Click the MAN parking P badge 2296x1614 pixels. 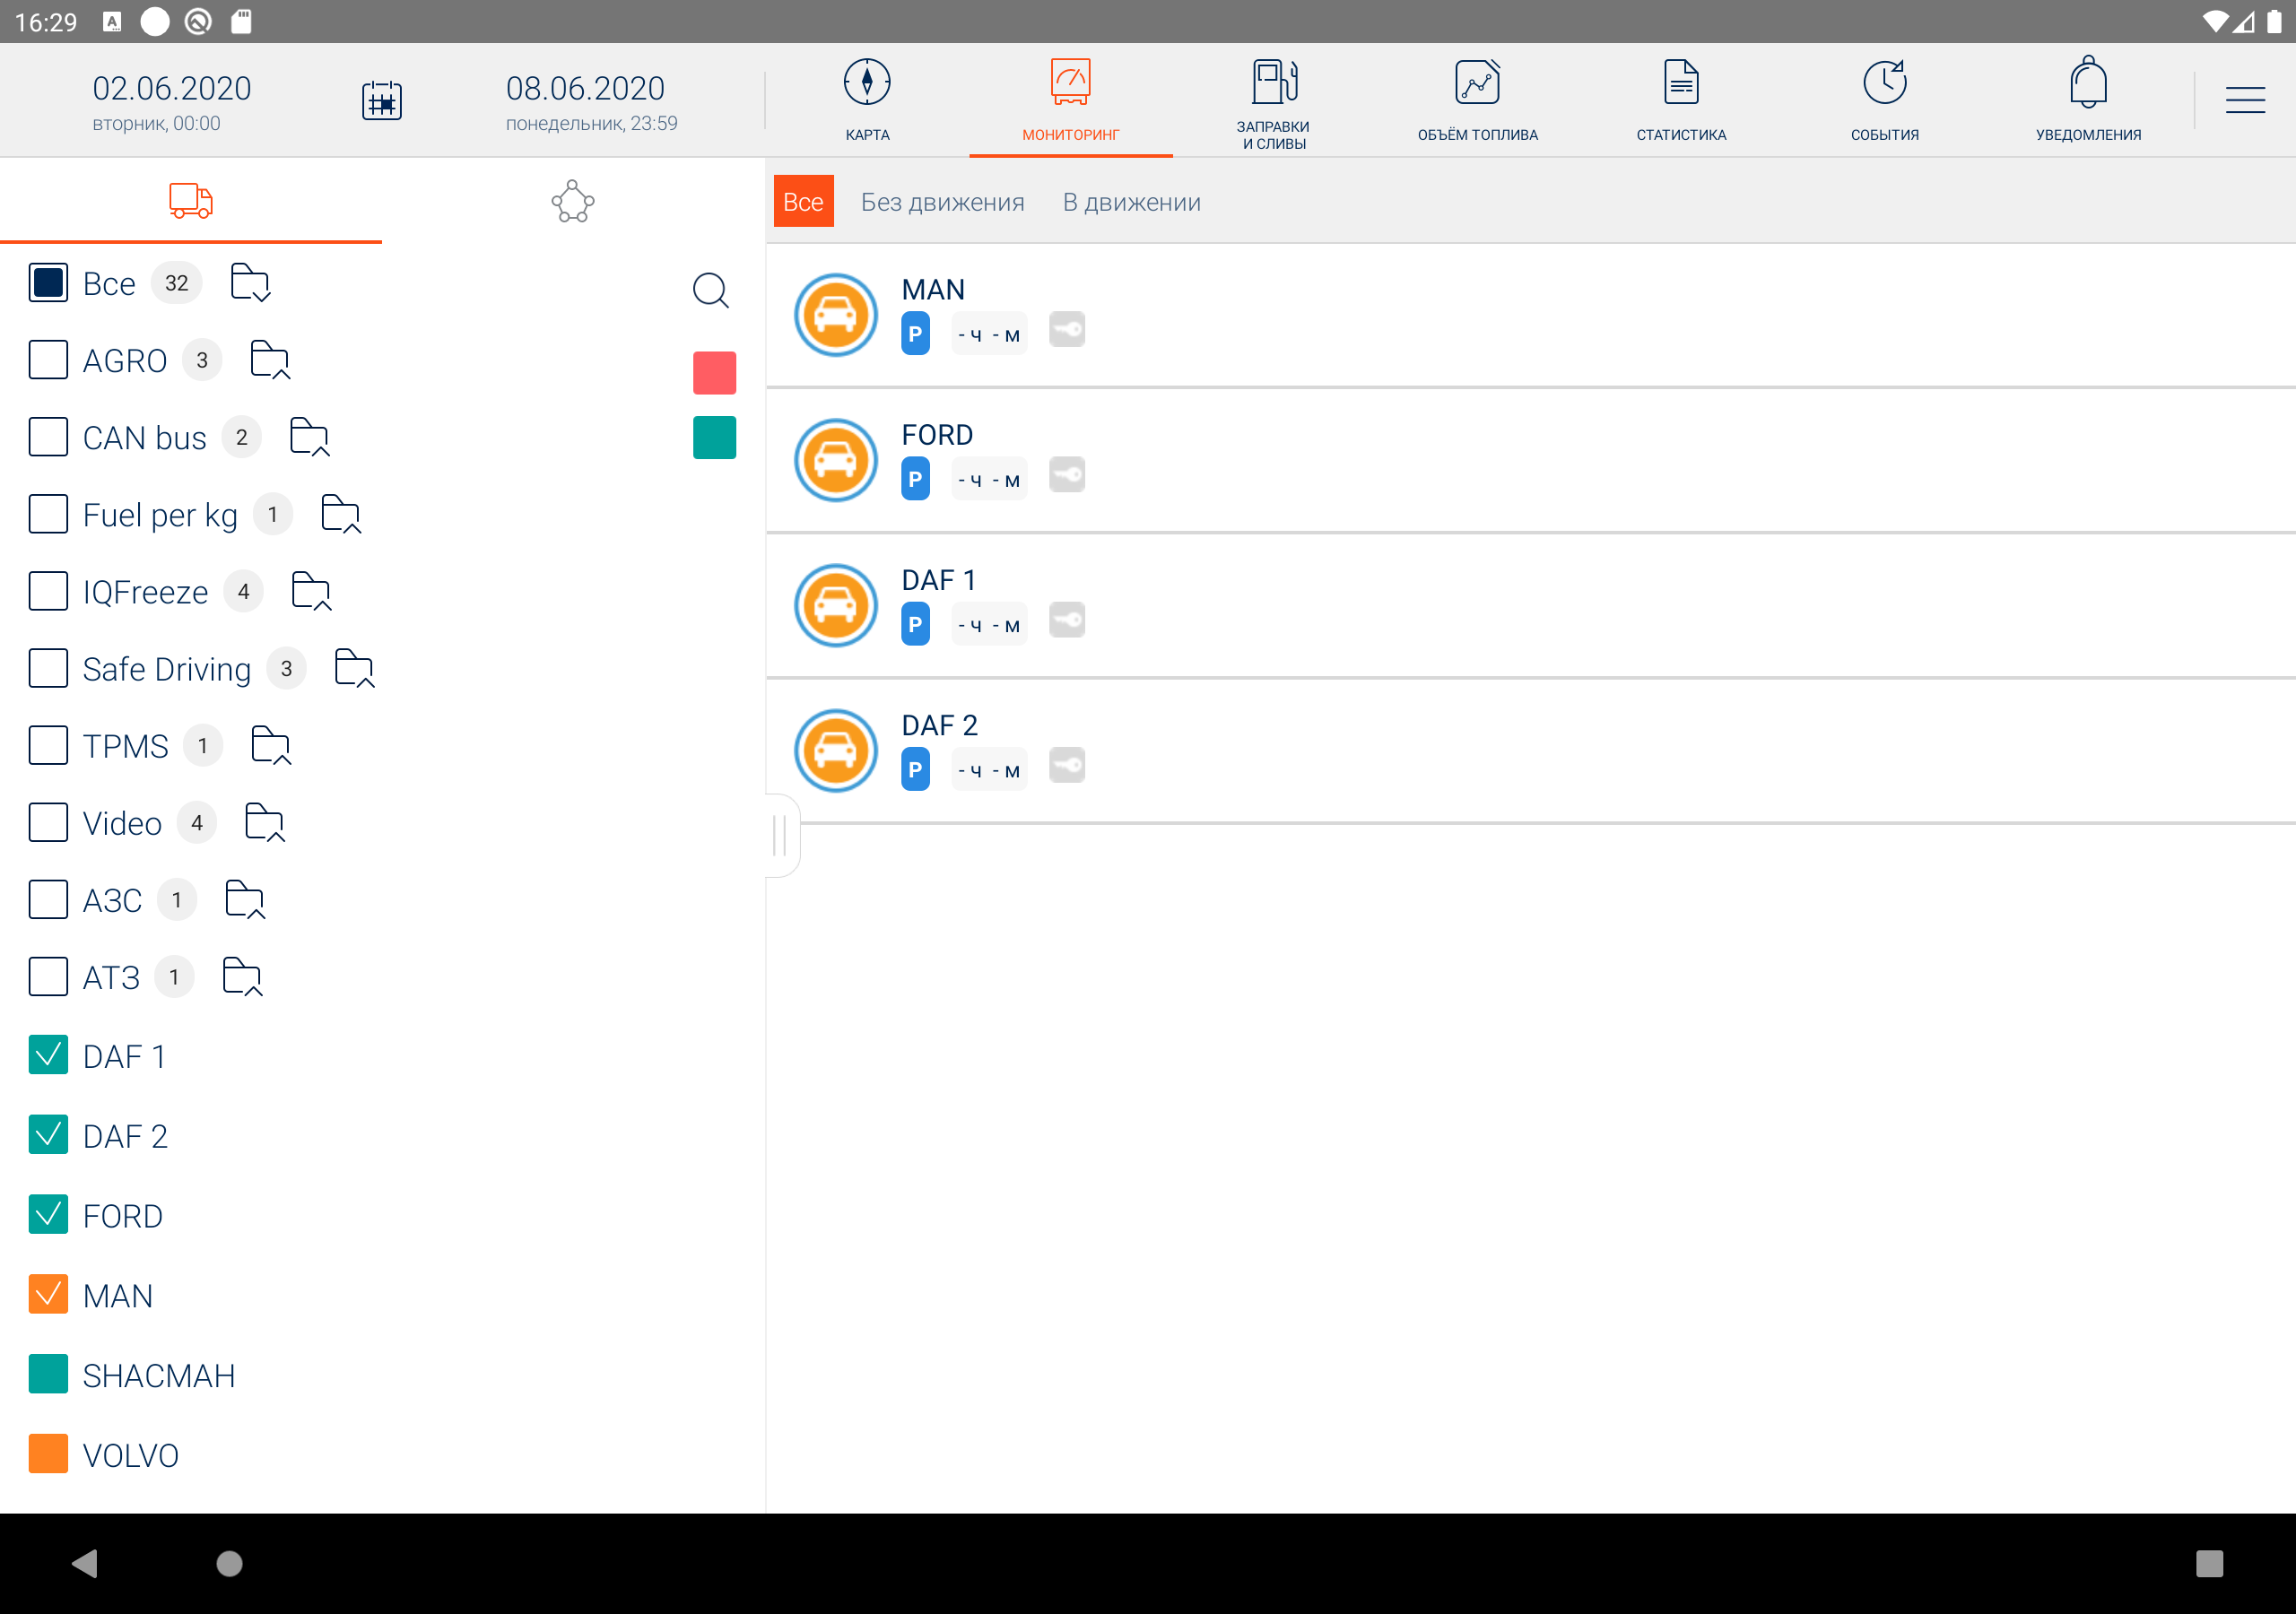click(x=915, y=334)
